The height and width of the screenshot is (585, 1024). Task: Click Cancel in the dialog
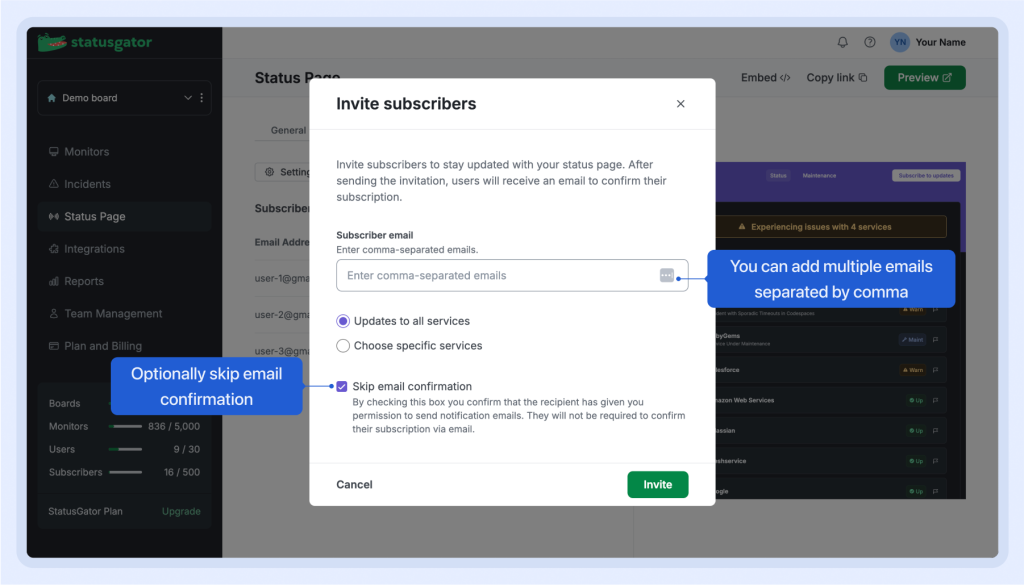354,484
